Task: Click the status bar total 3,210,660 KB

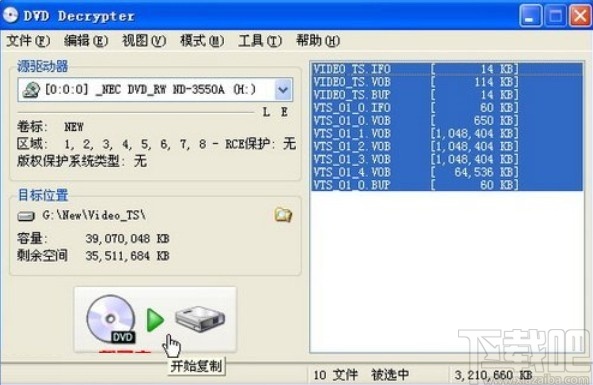Action: [494, 375]
